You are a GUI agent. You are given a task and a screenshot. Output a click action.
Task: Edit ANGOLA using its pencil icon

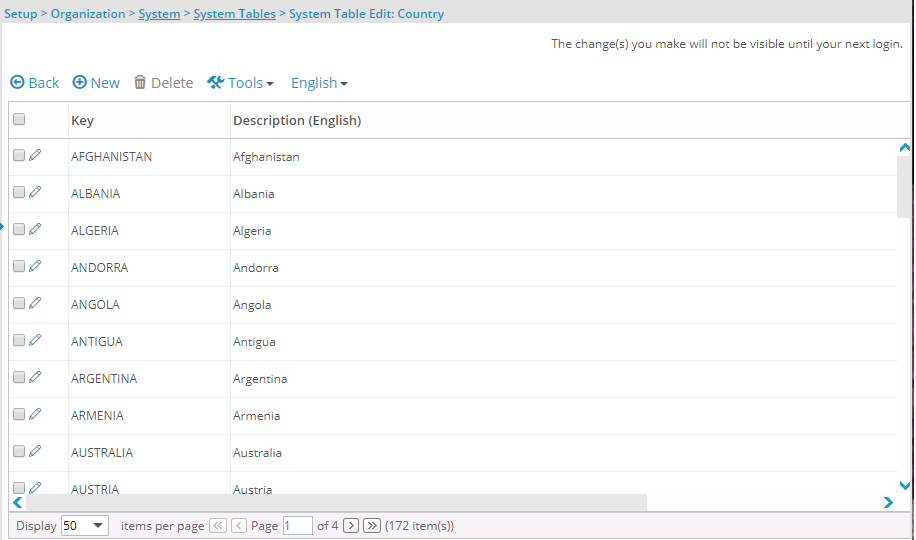click(35, 303)
